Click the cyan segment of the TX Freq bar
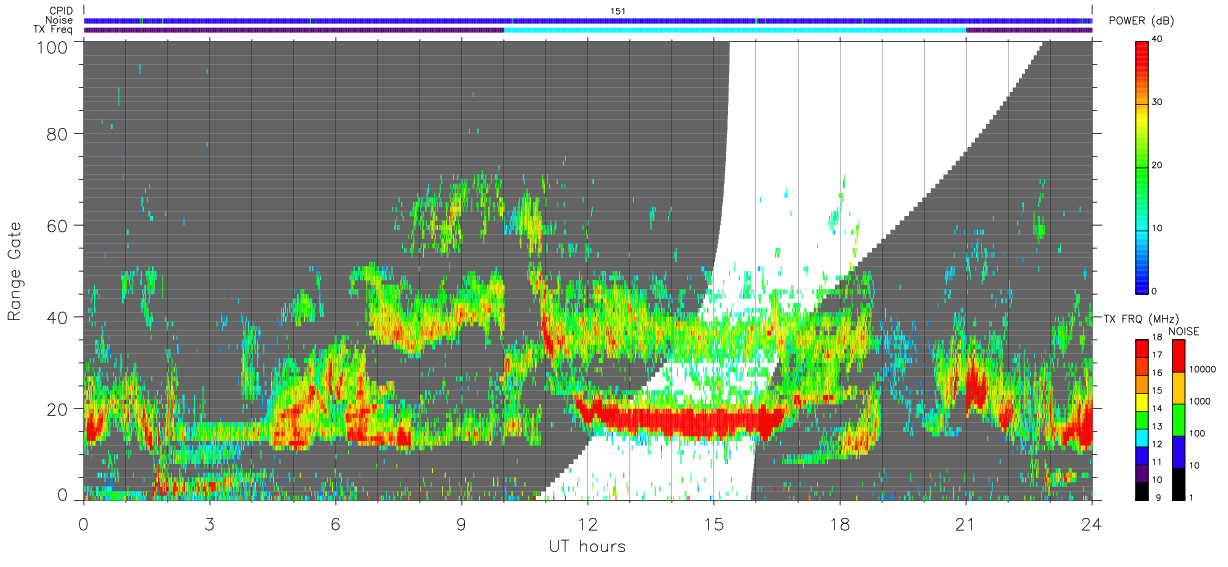1228x567 pixels. (735, 30)
